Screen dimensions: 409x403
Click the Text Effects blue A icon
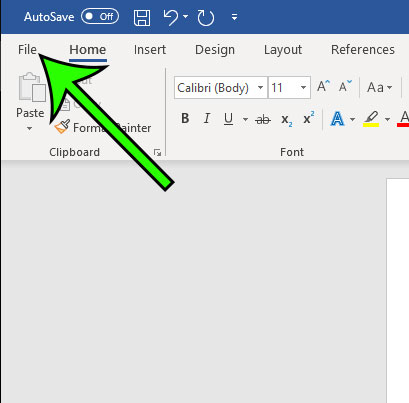click(337, 118)
